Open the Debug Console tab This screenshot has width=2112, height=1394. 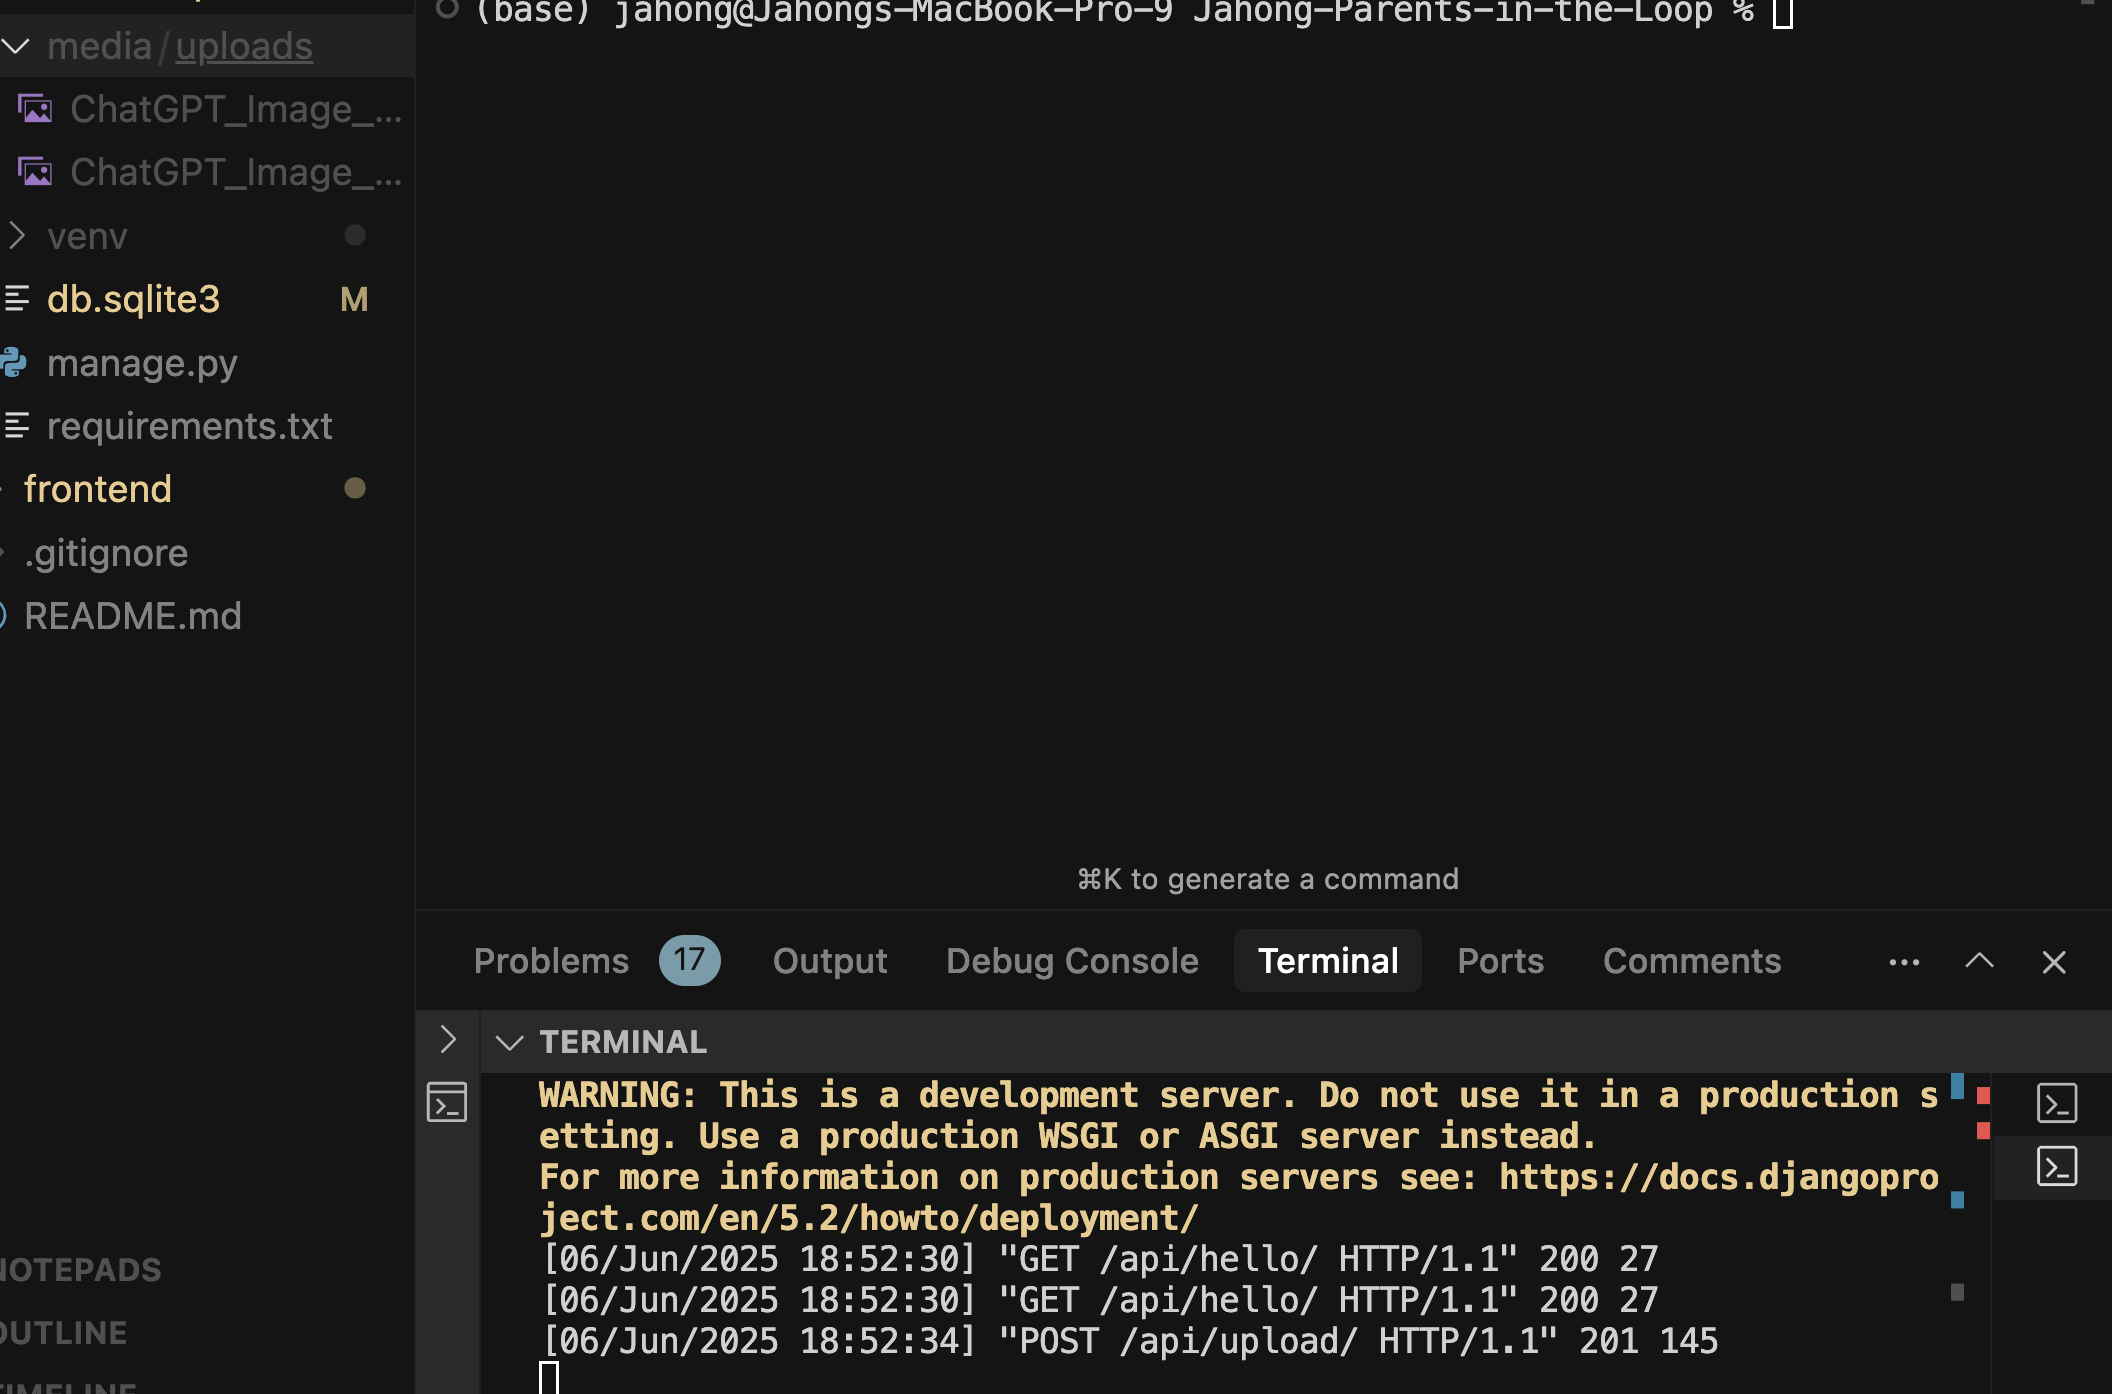(1072, 961)
